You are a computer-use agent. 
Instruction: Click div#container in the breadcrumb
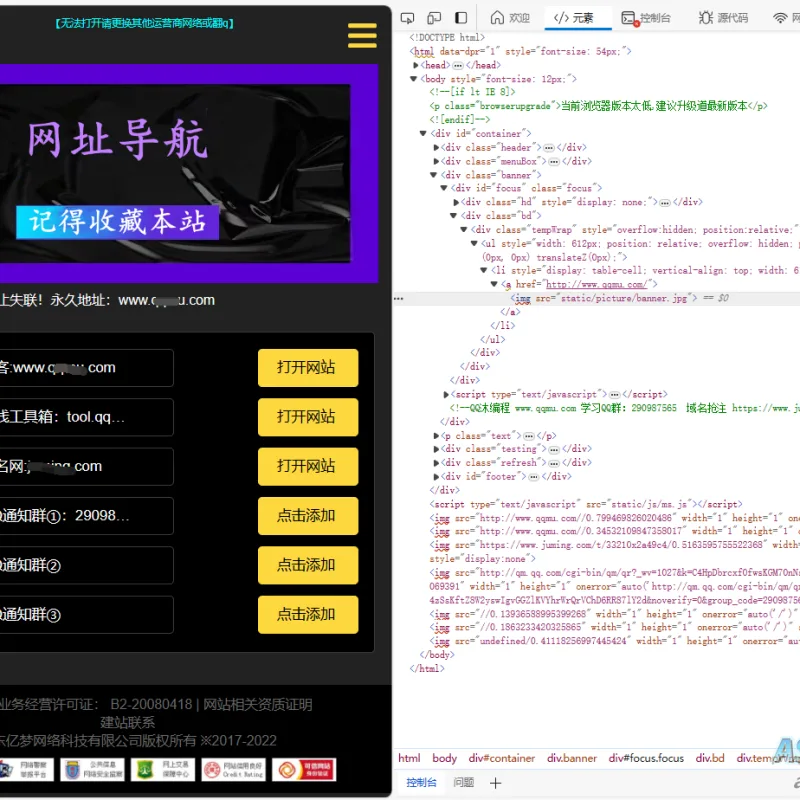coord(502,758)
